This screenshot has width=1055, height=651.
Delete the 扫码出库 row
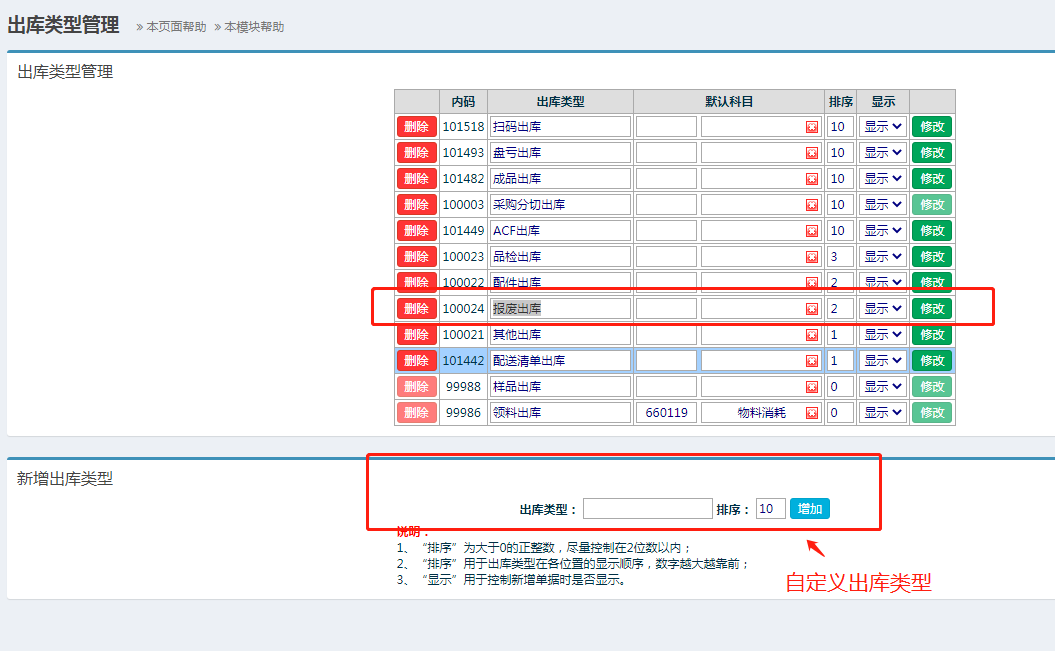click(417, 127)
